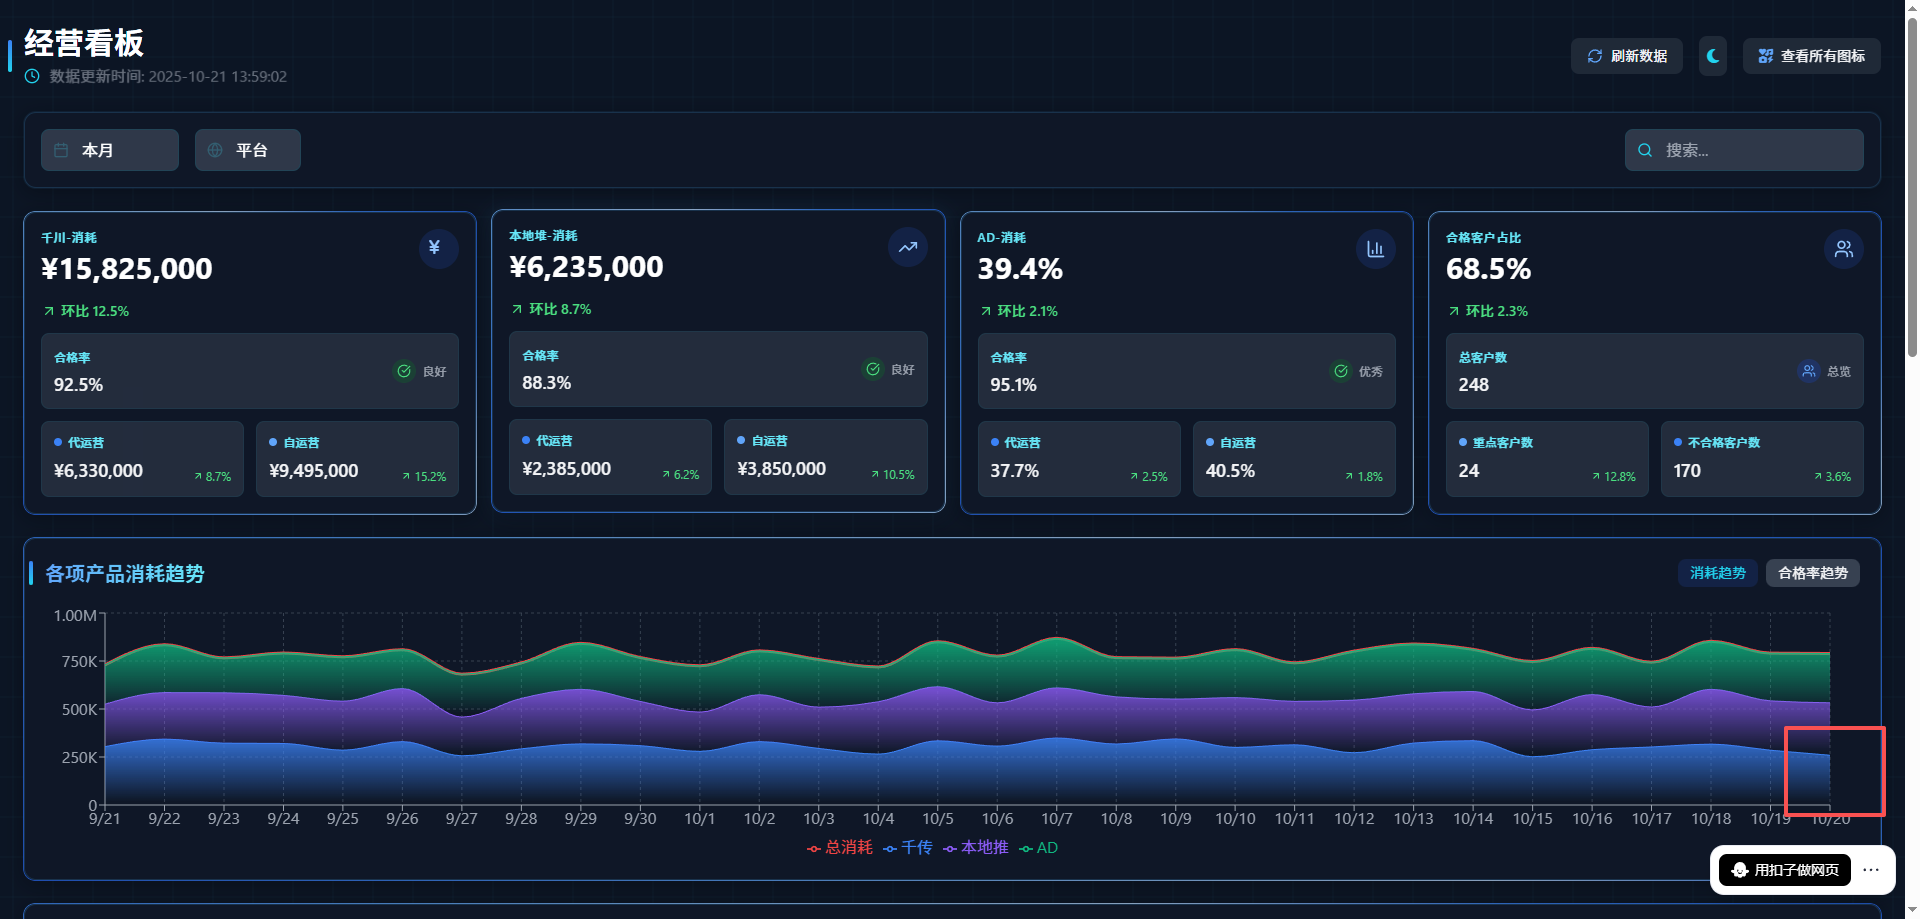Toggle the AD series in chart legend

point(1039,848)
